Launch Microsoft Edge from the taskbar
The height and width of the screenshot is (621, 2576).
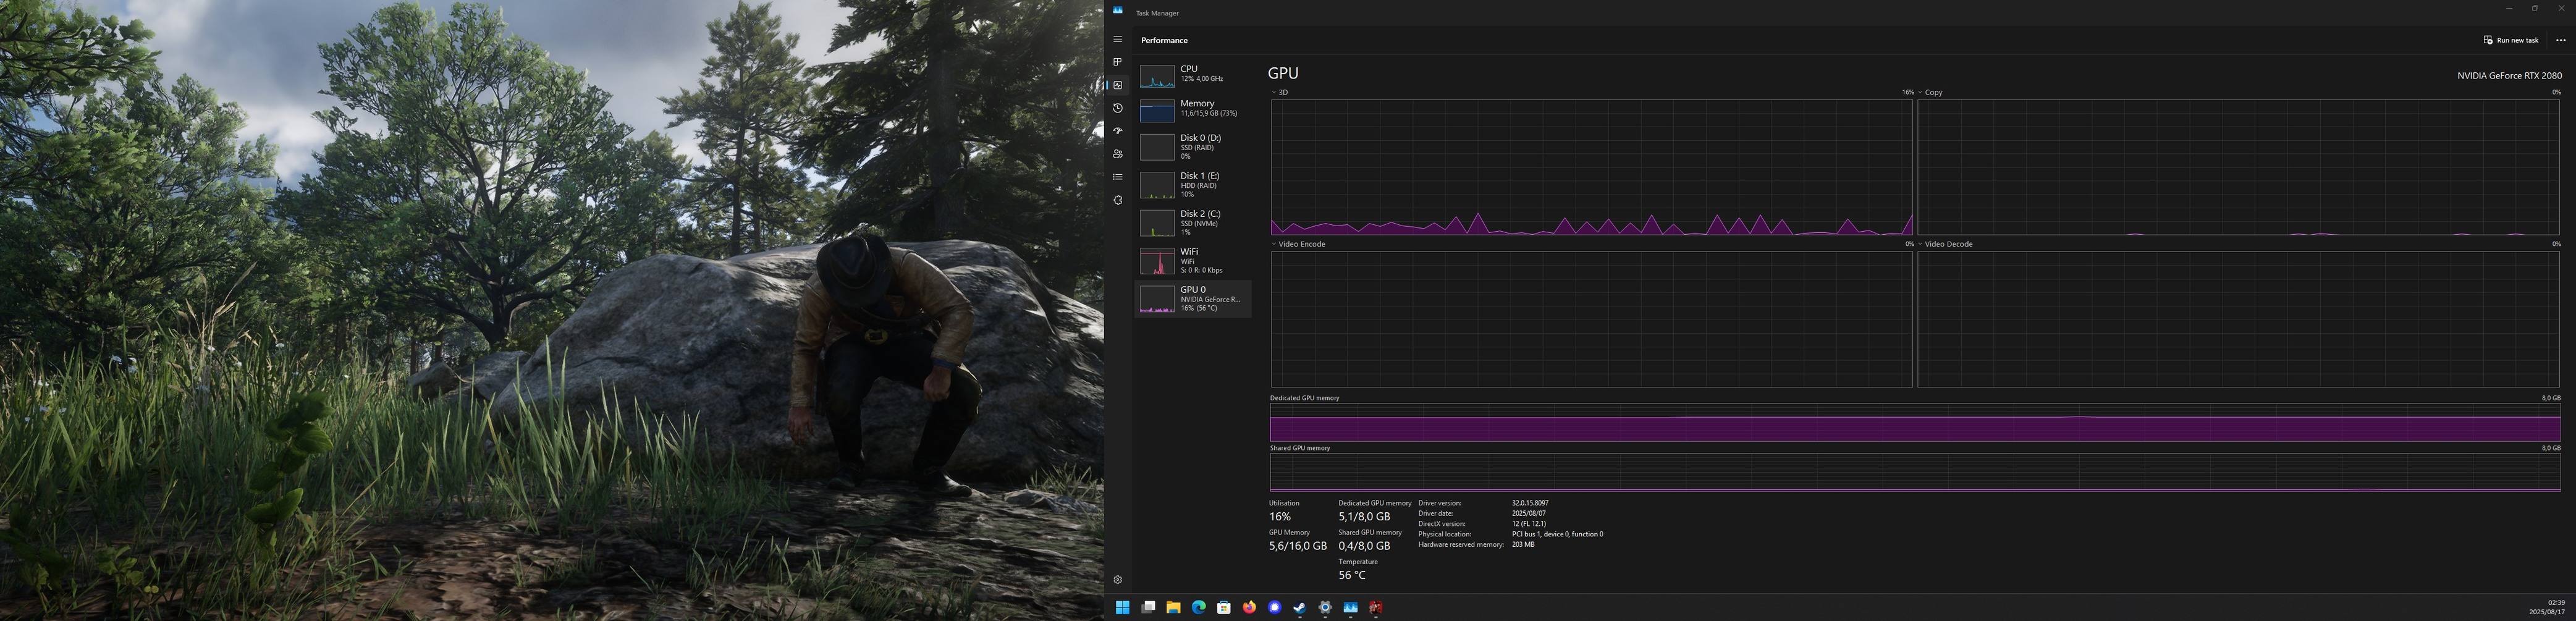point(1198,607)
